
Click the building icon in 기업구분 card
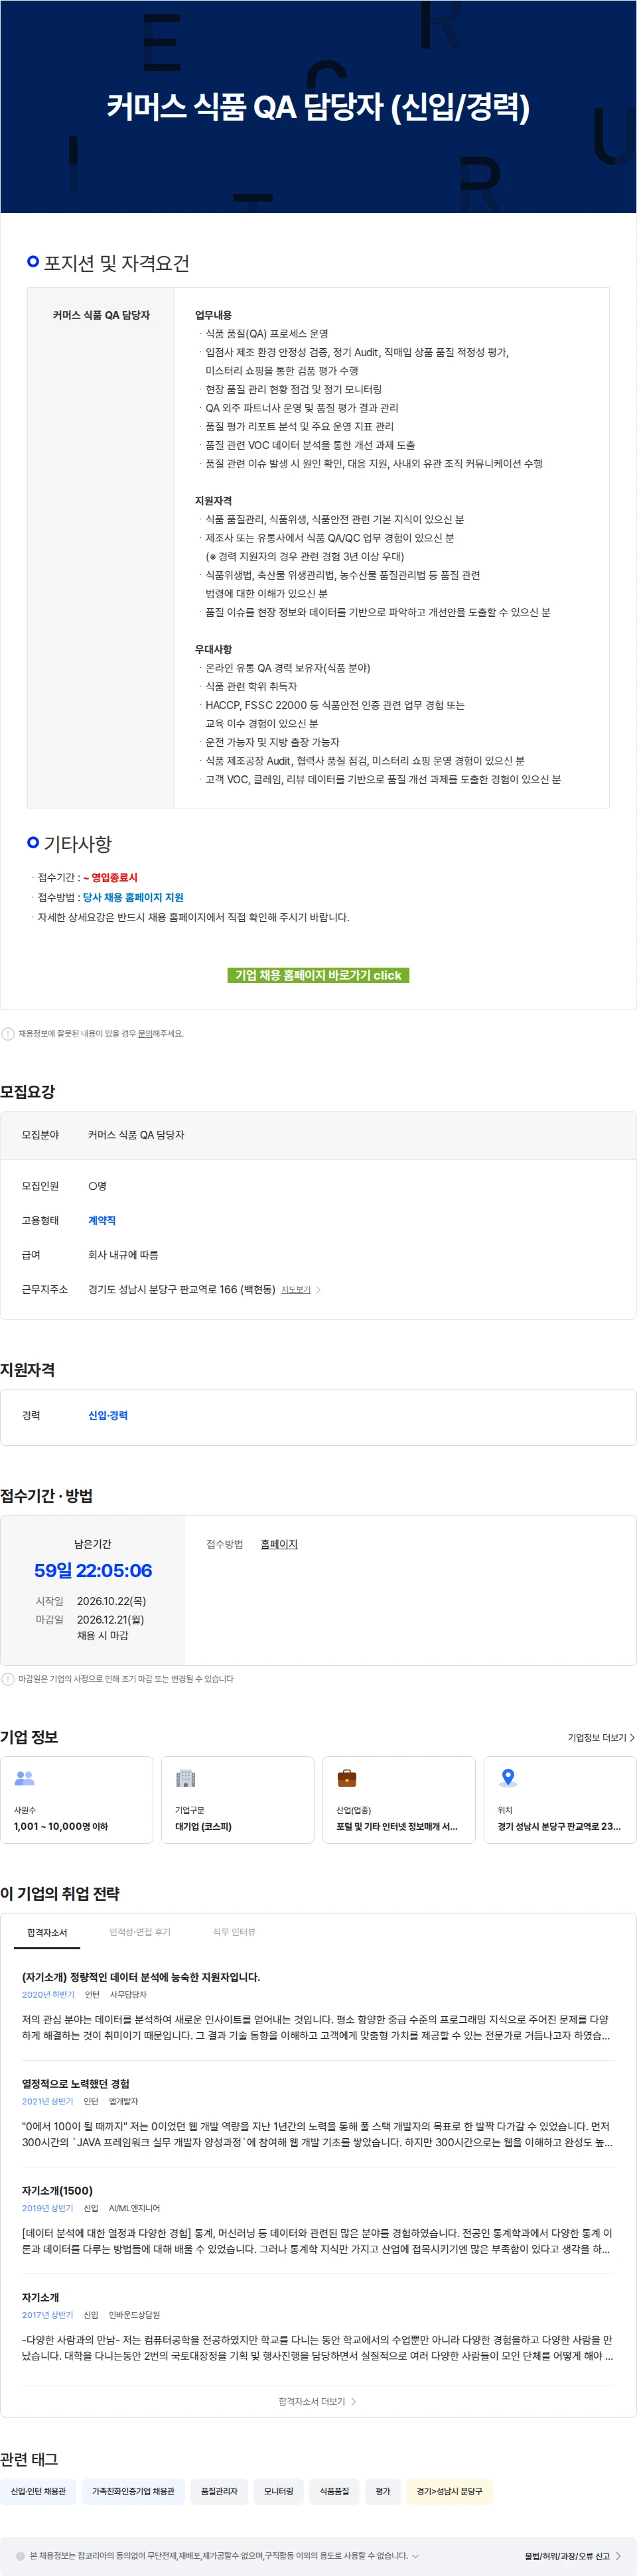[x=186, y=1779]
